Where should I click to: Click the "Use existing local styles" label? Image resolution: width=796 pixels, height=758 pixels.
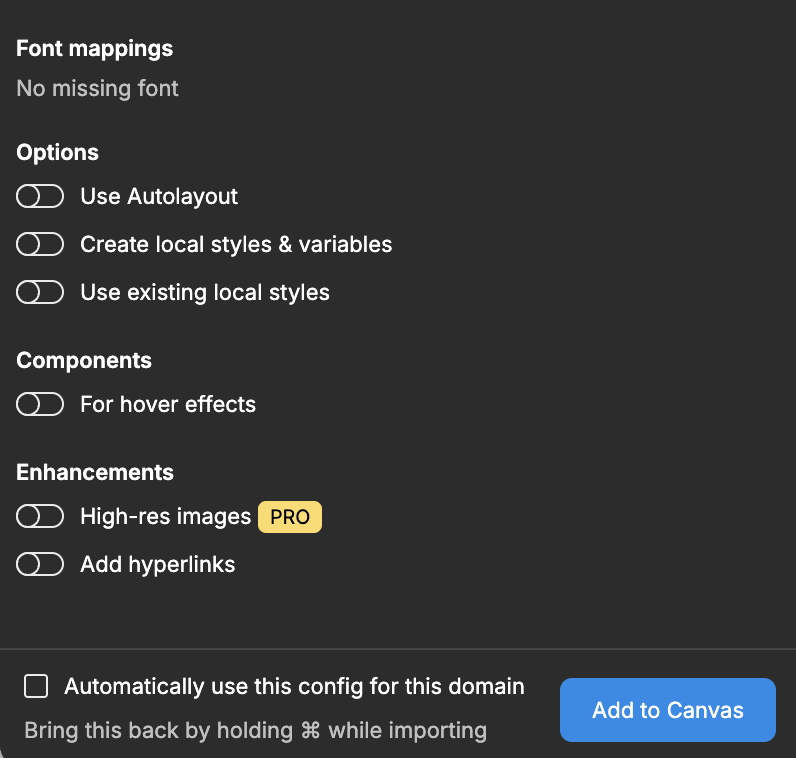205,292
